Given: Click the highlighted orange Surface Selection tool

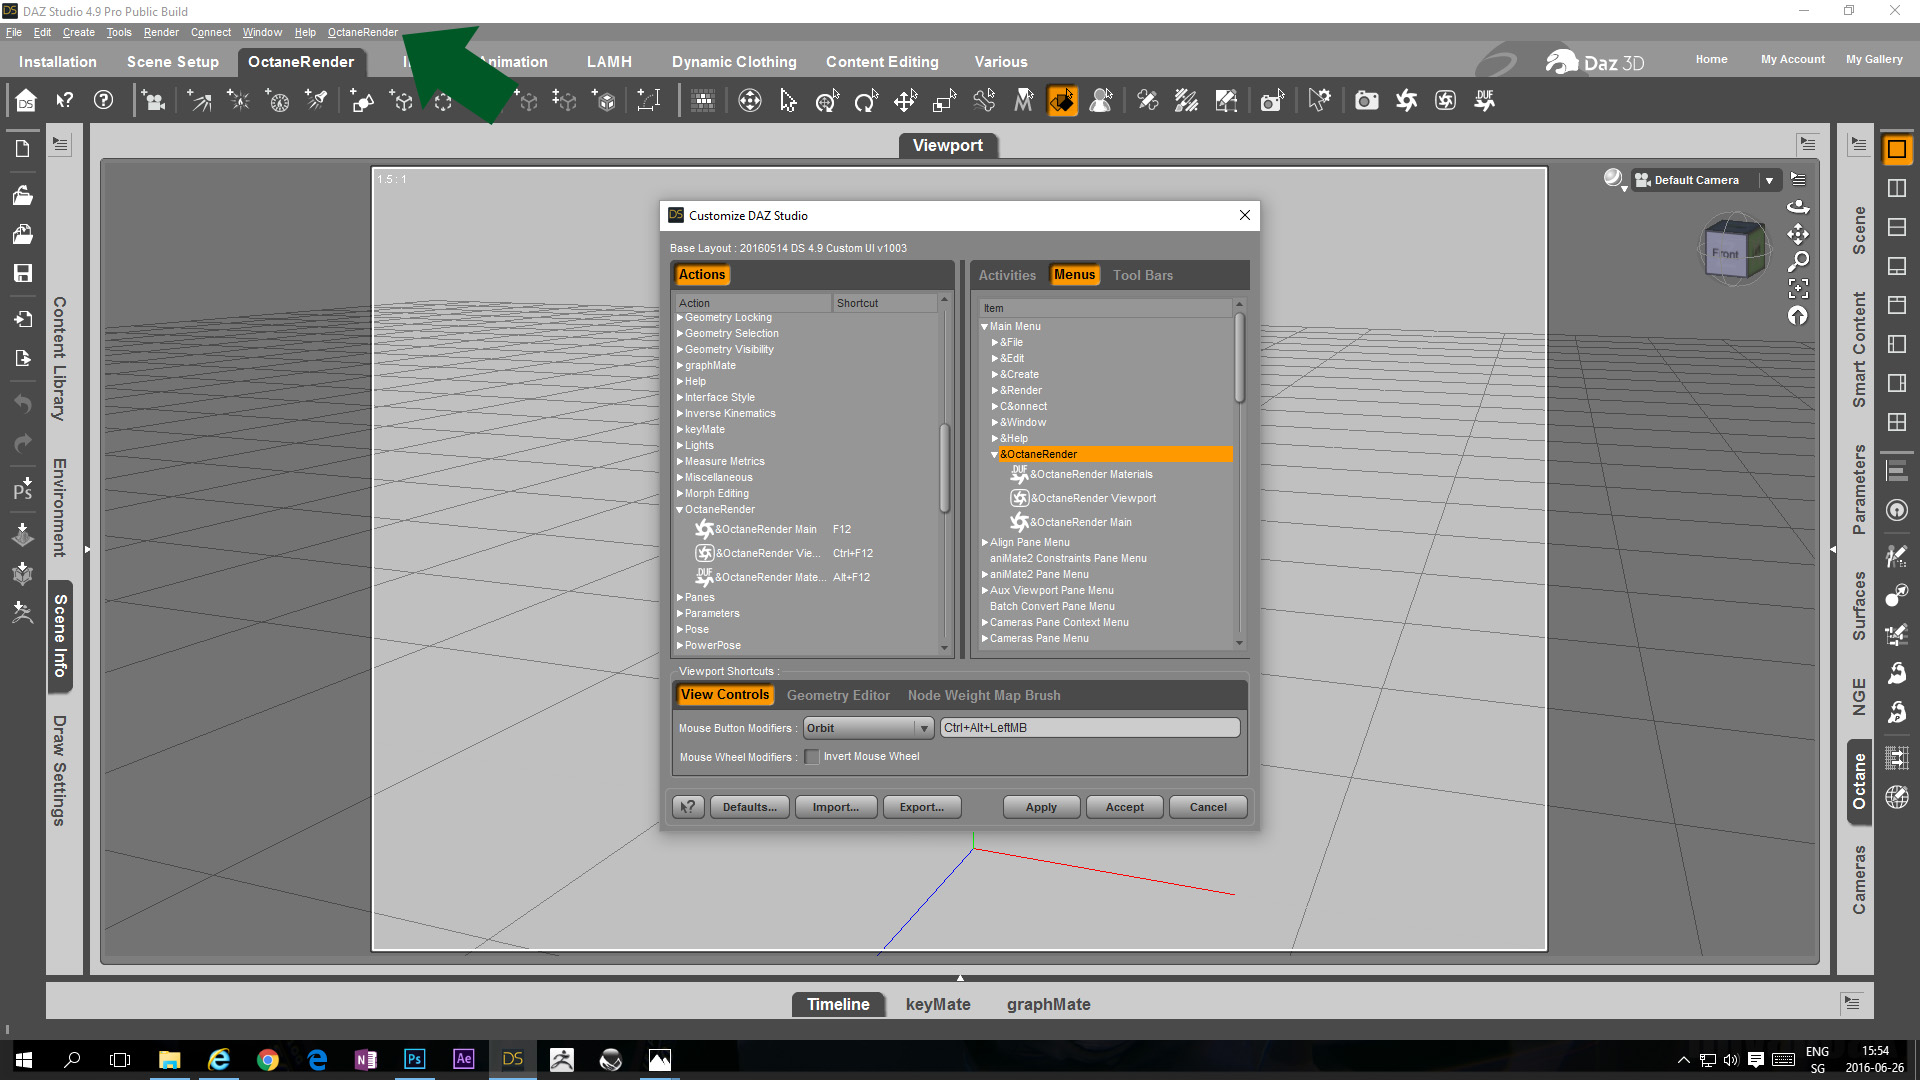Looking at the screenshot, I should tap(1062, 100).
